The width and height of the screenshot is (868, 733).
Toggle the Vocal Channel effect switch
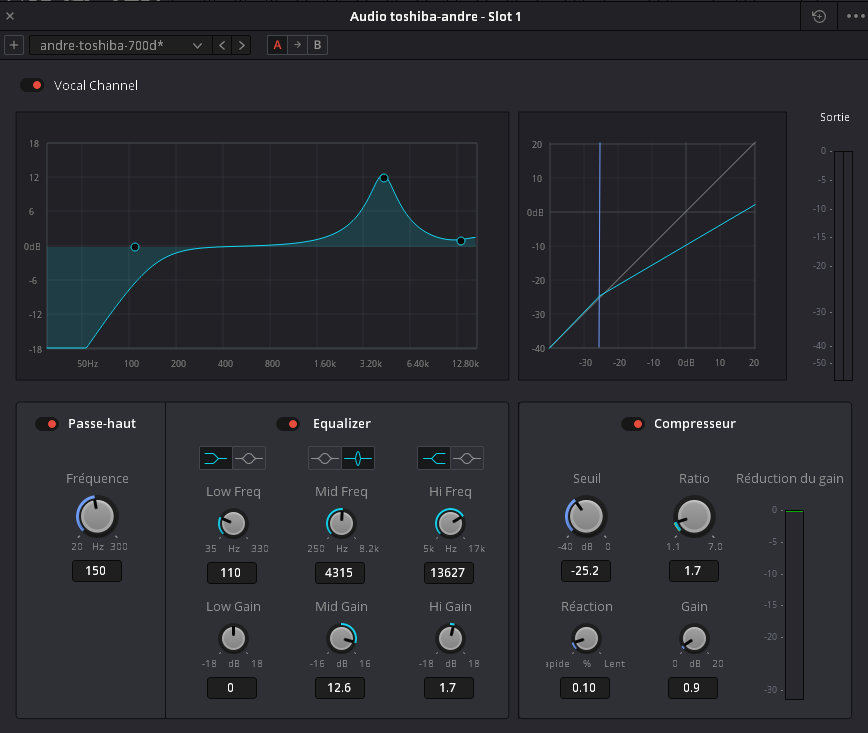[32, 86]
